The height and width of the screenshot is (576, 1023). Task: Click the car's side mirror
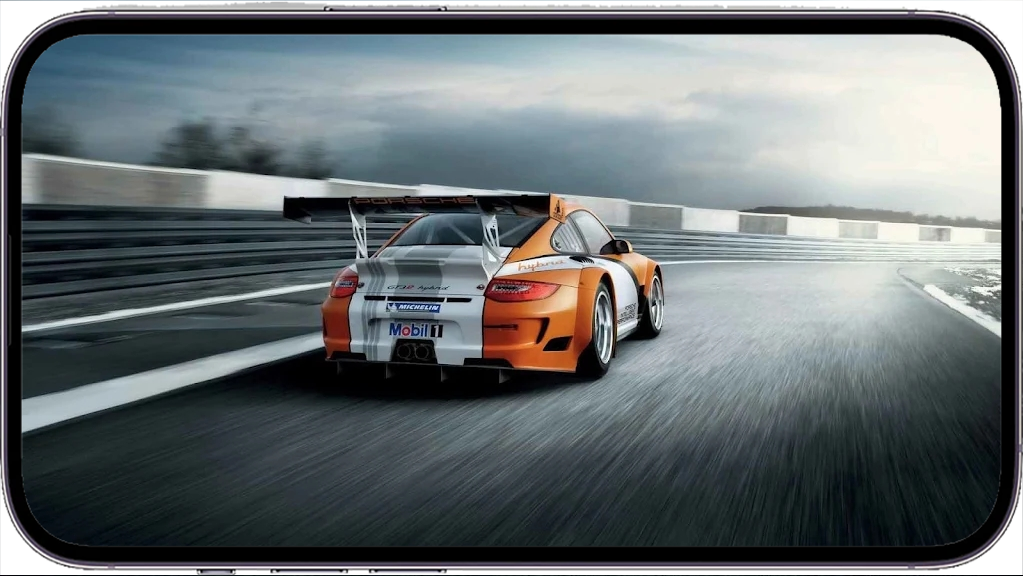click(x=620, y=246)
